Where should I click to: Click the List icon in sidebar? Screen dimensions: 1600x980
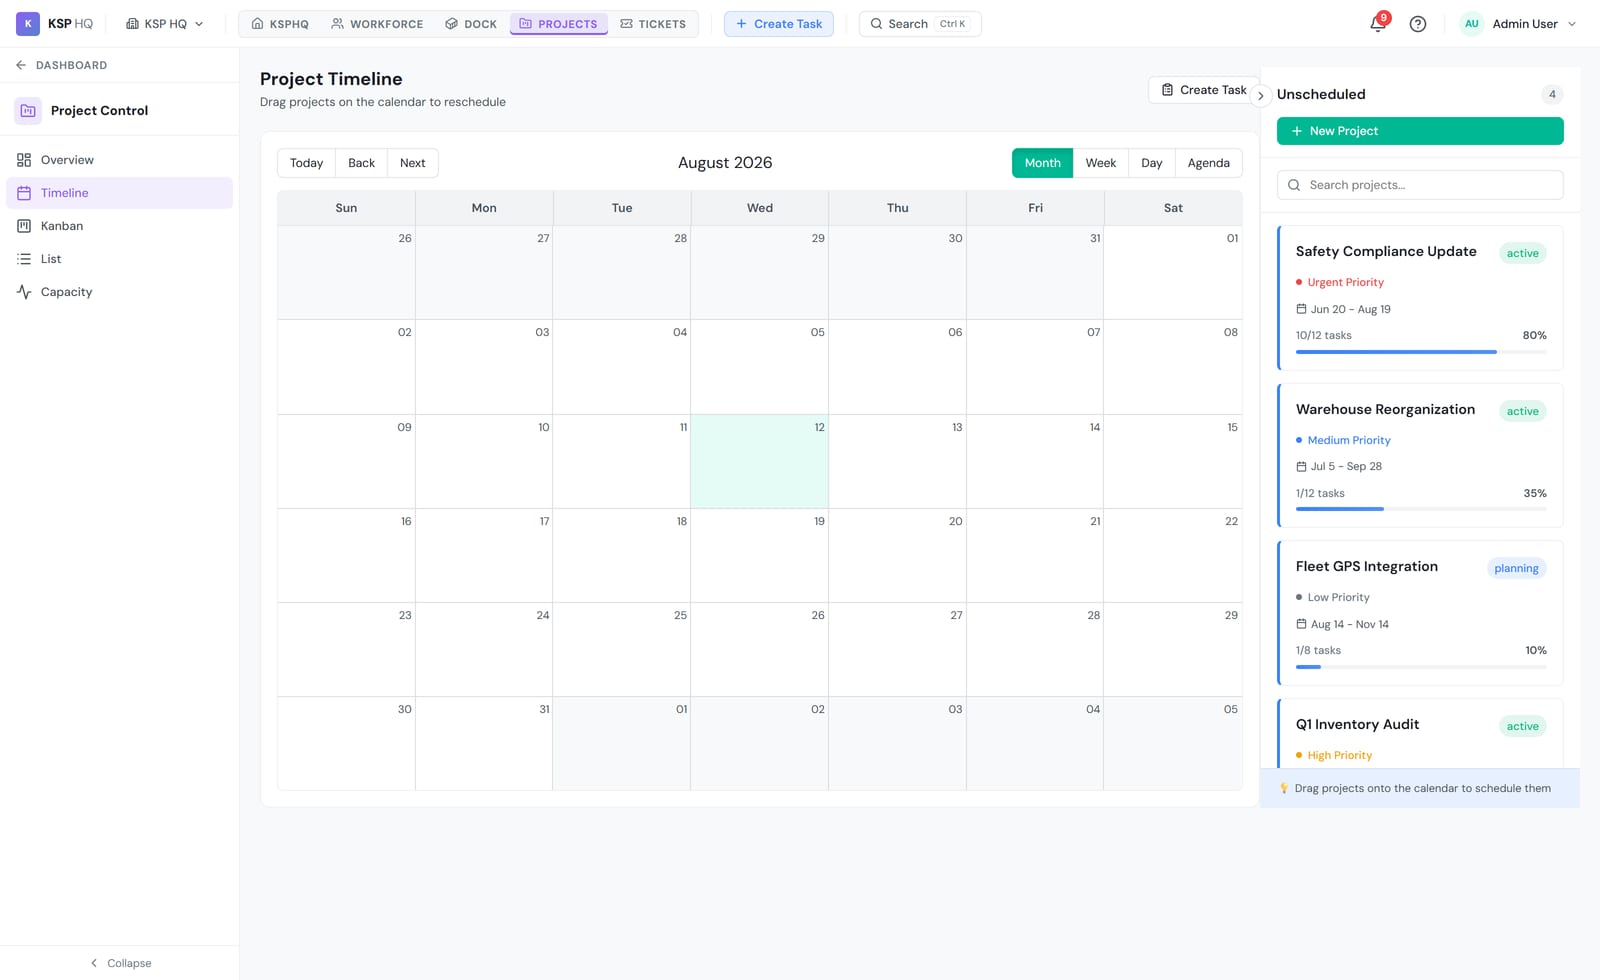[x=24, y=259]
